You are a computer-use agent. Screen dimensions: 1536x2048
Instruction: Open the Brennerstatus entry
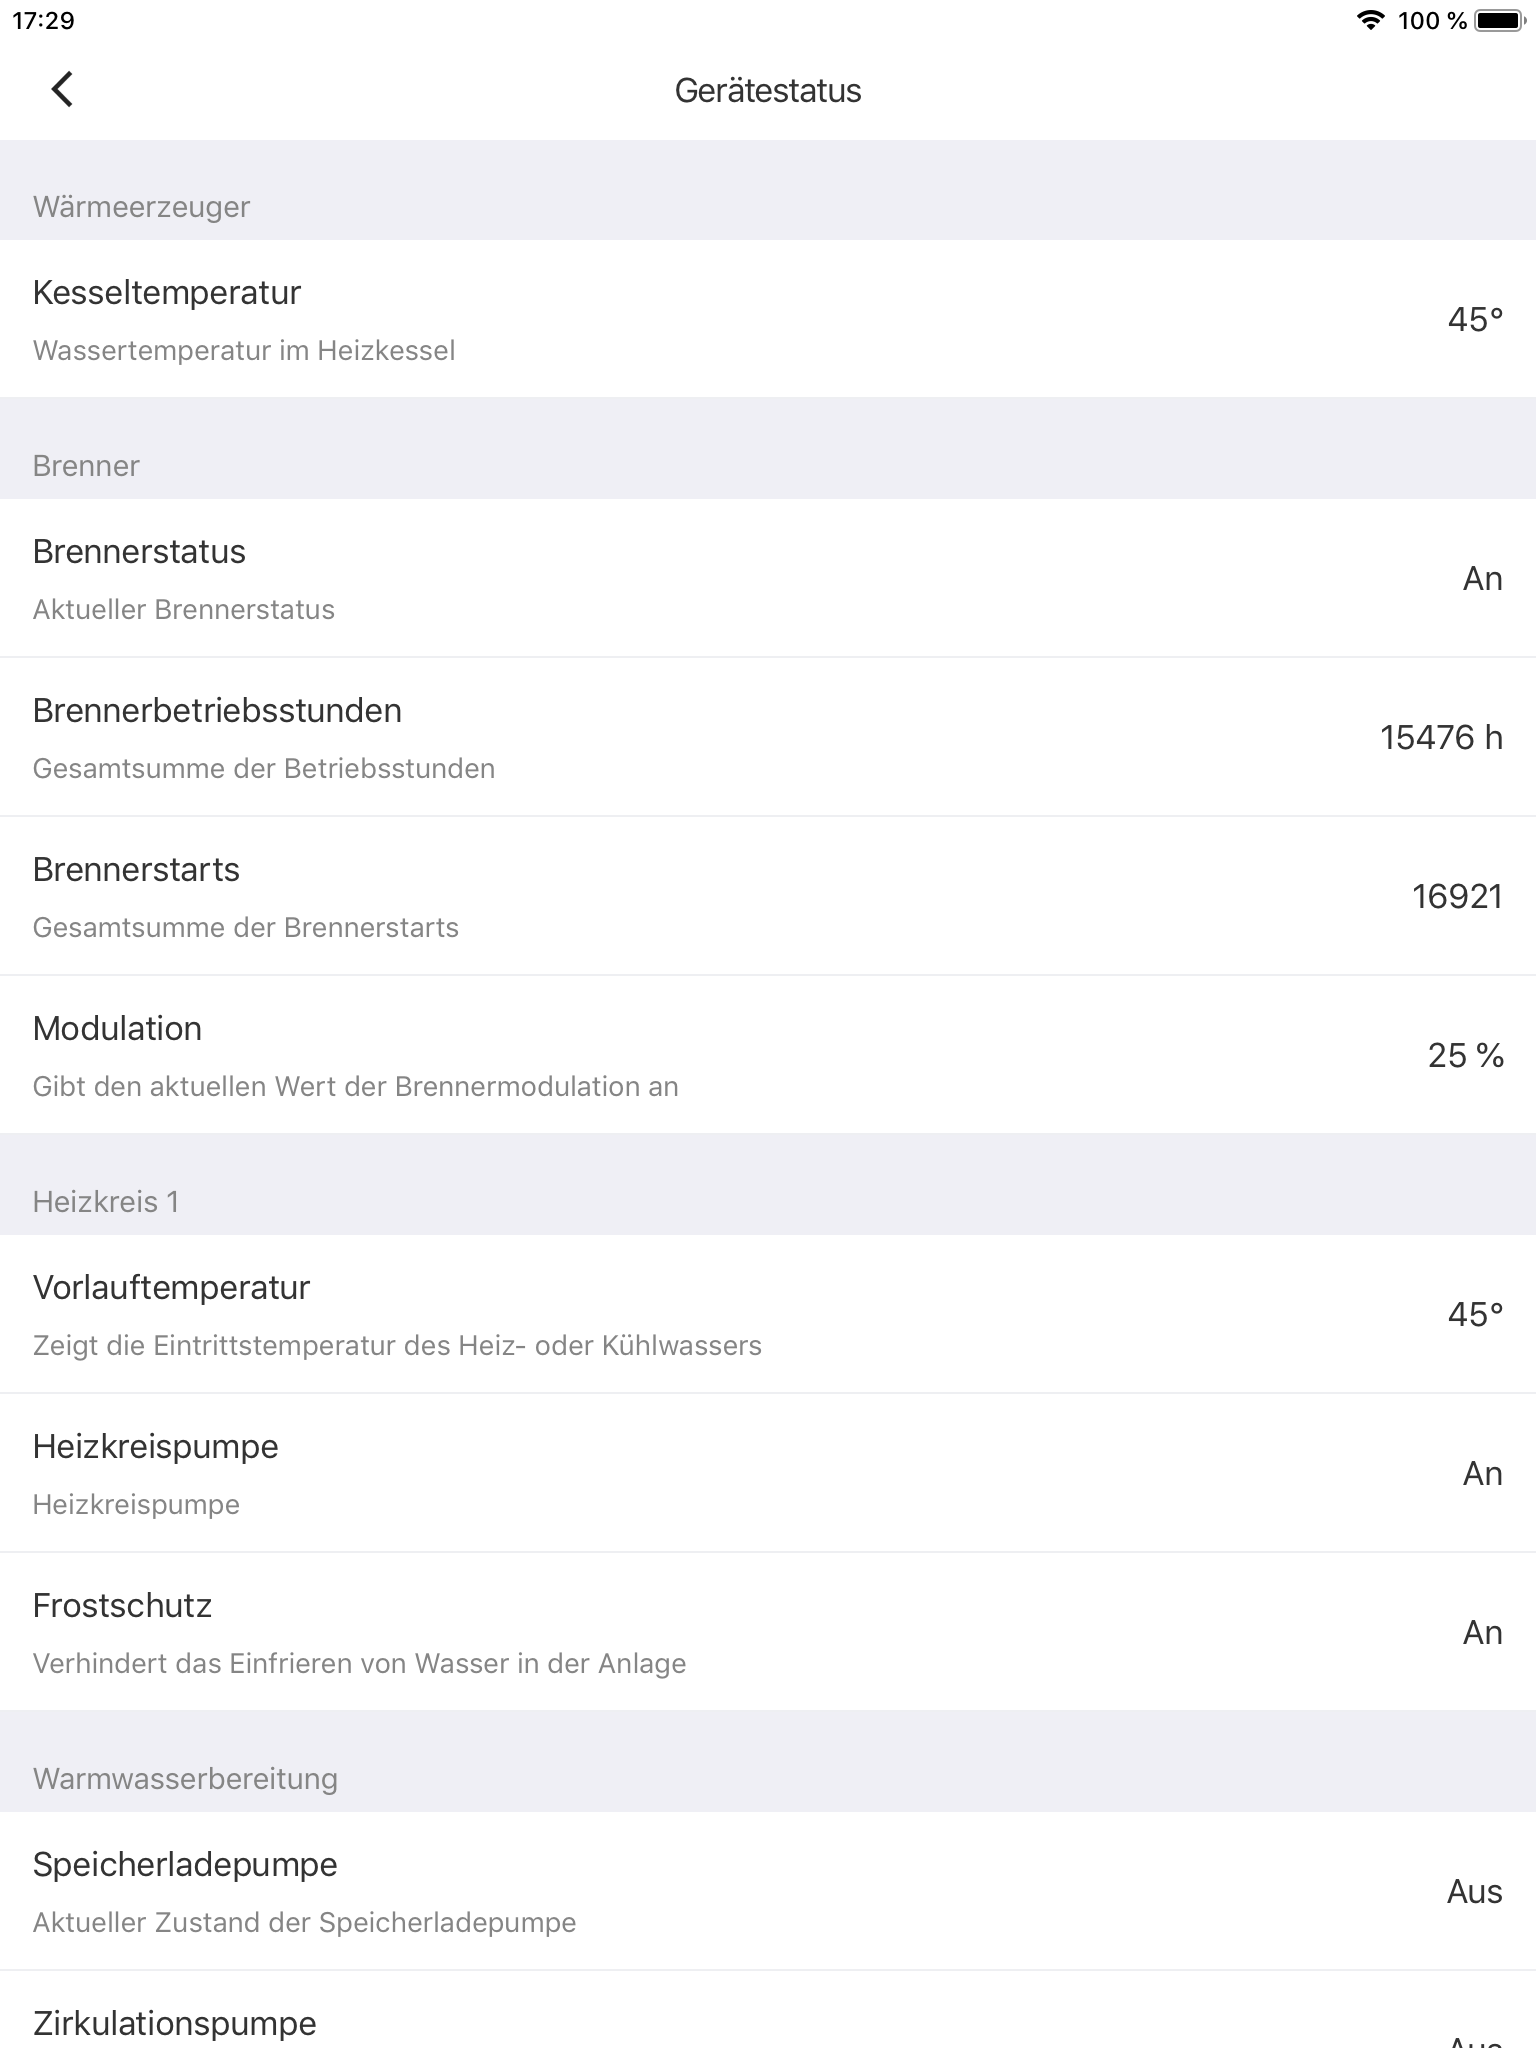(x=768, y=578)
